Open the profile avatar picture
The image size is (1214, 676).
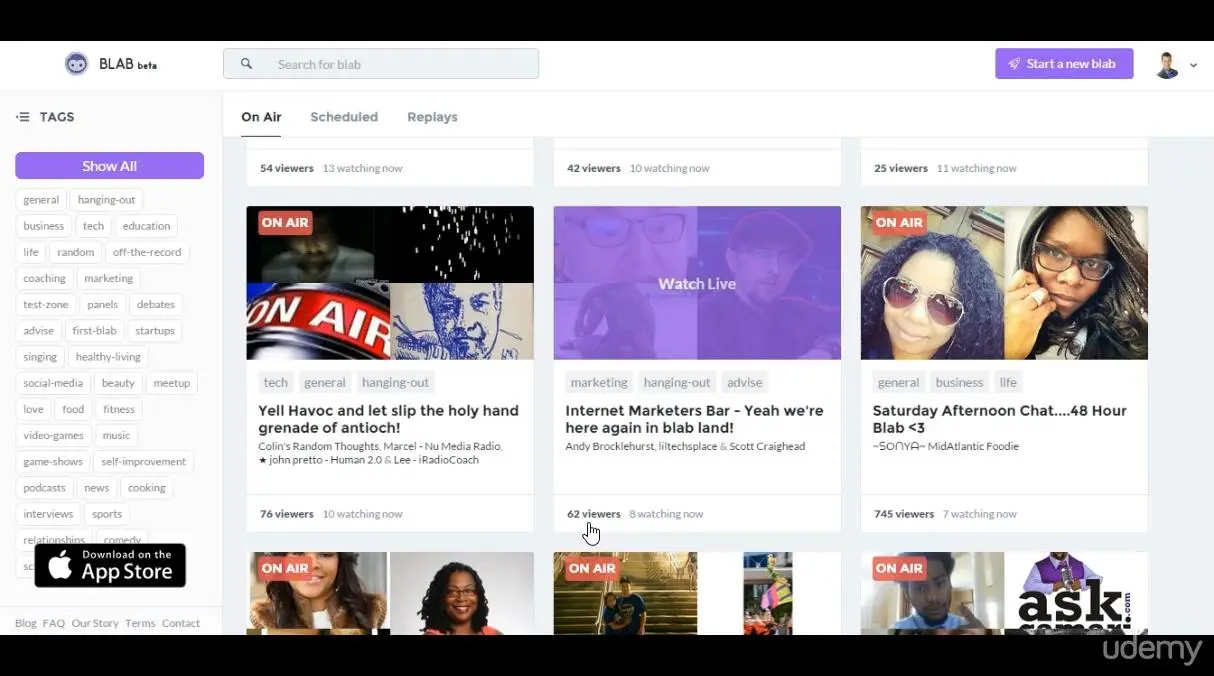[1167, 65]
